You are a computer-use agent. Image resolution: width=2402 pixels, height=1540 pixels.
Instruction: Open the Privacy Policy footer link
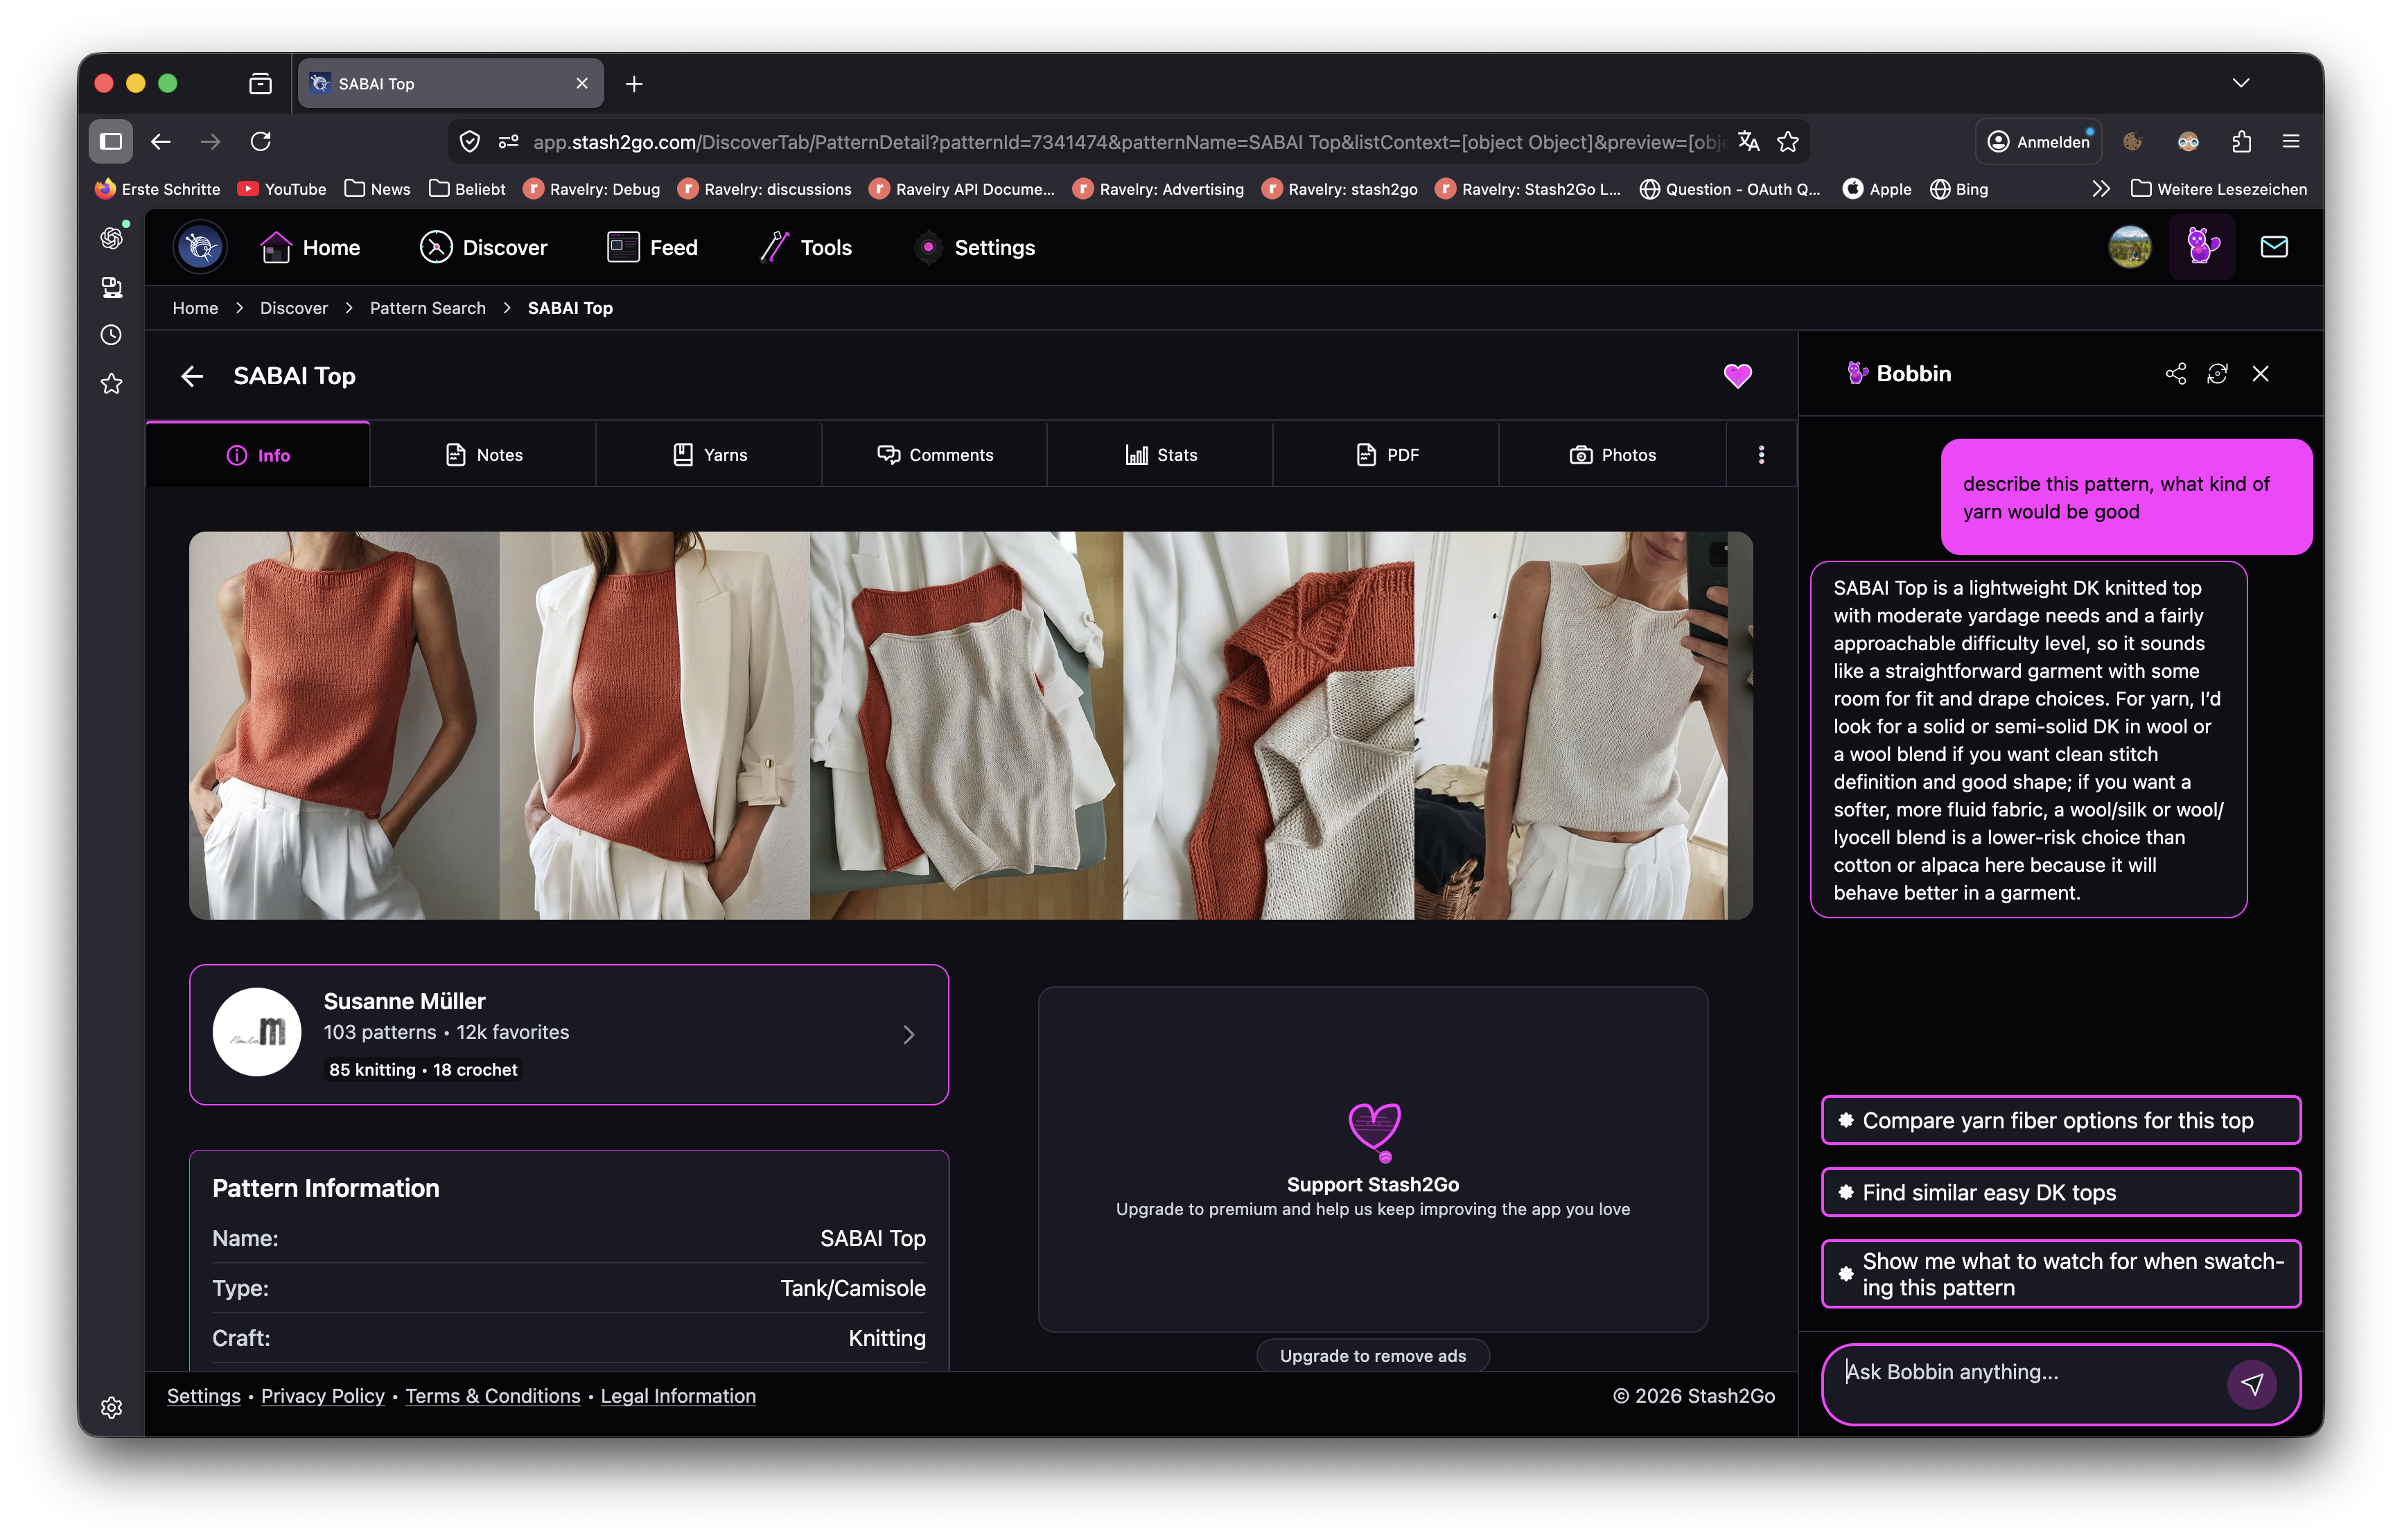coord(322,1396)
